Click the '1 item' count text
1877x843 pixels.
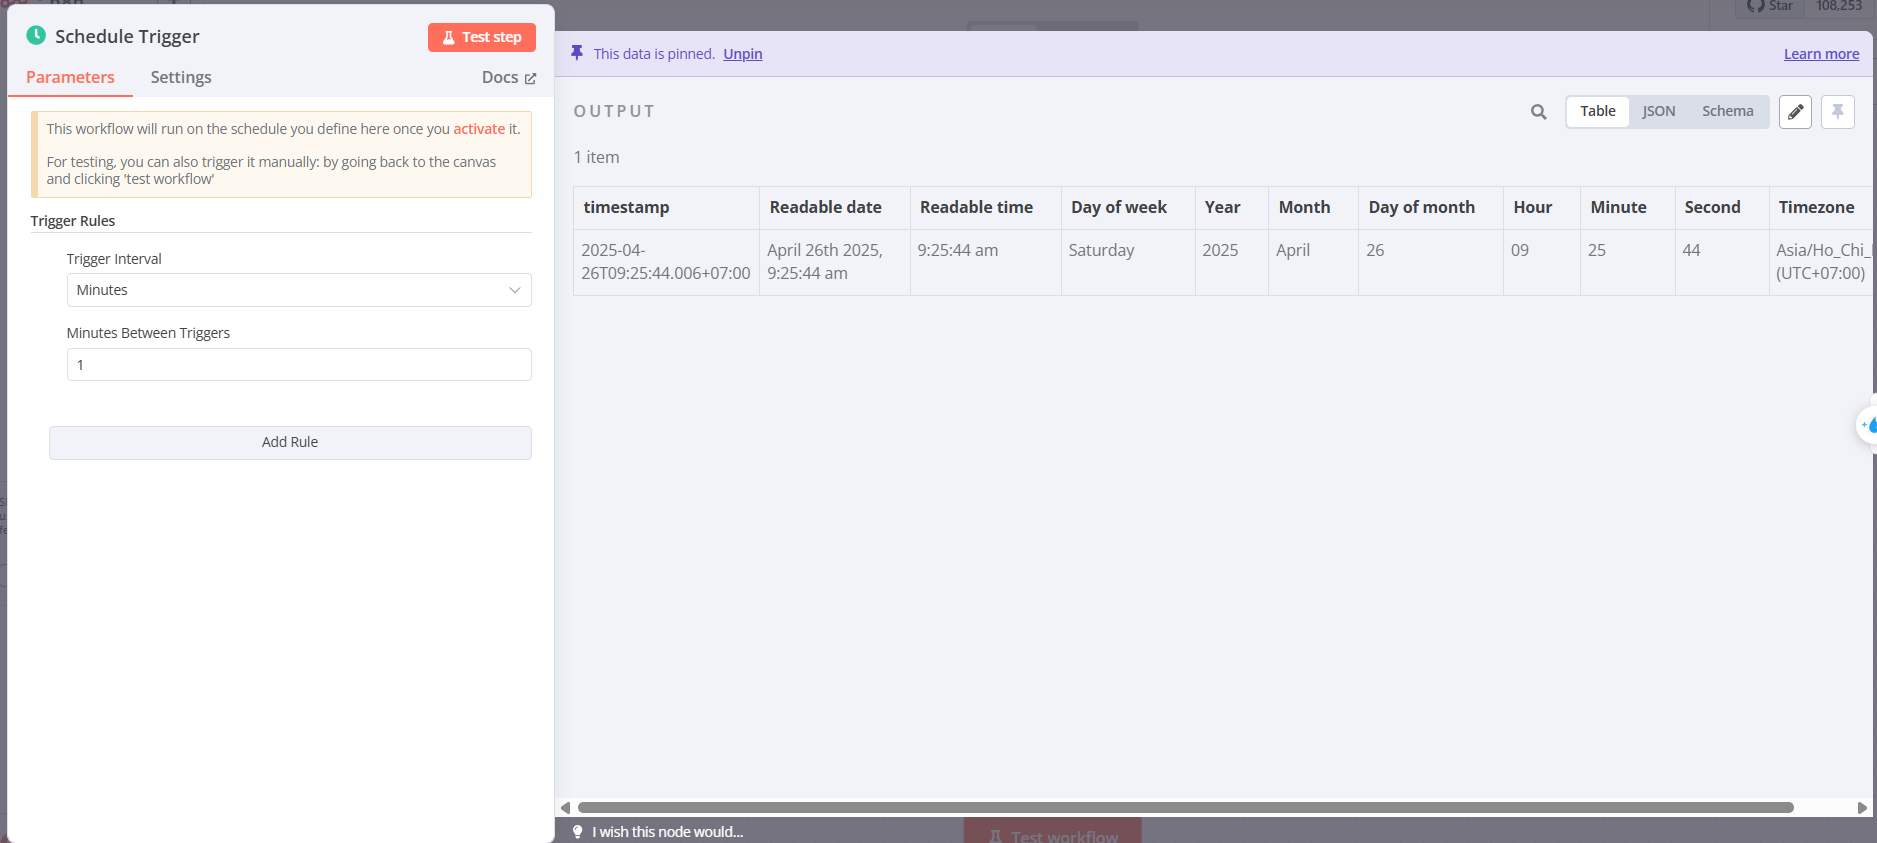597,157
